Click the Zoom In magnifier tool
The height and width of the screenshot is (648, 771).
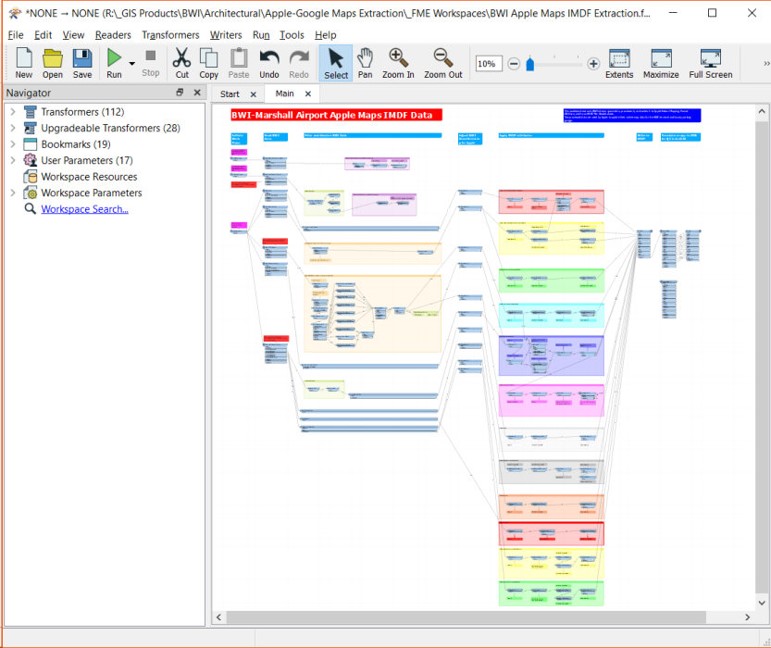(398, 63)
